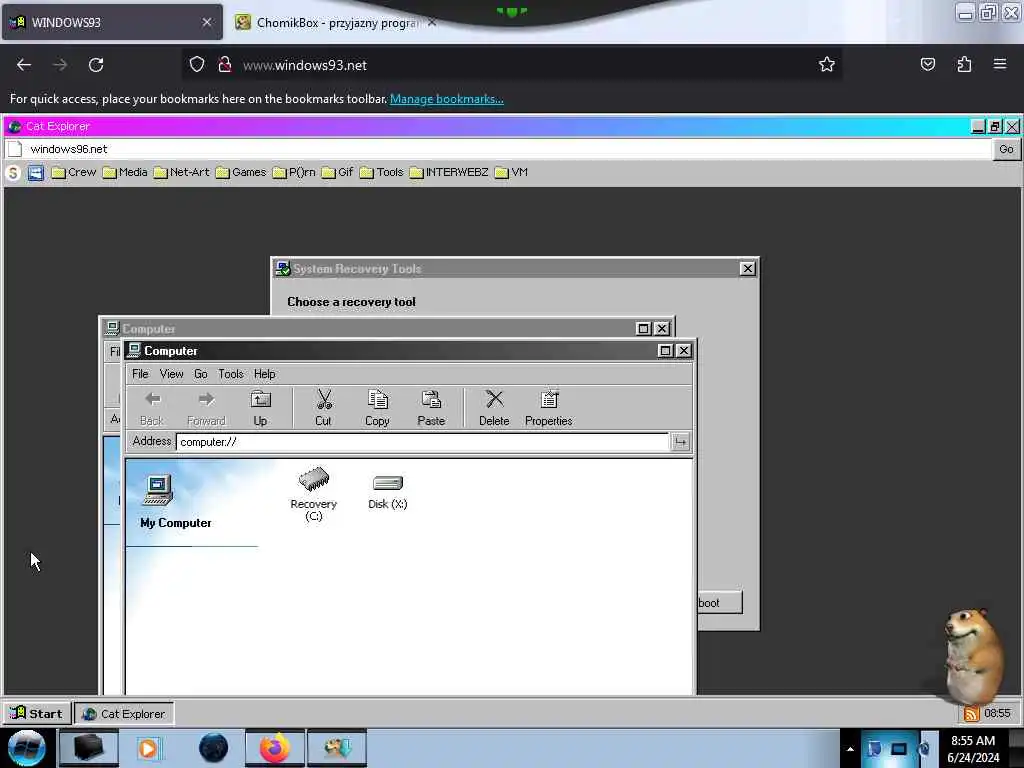Open the INTERWEBZ bookmark folder

[449, 172]
